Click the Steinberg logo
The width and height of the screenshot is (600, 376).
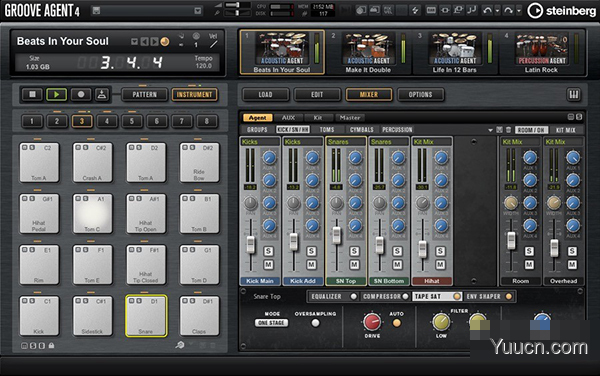point(562,11)
